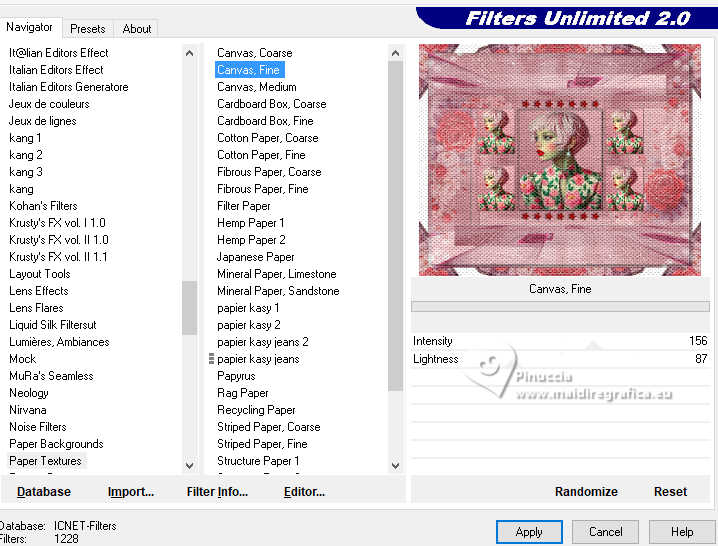This screenshot has width=718, height=546.
Task: Click the Database button
Action: (44, 491)
